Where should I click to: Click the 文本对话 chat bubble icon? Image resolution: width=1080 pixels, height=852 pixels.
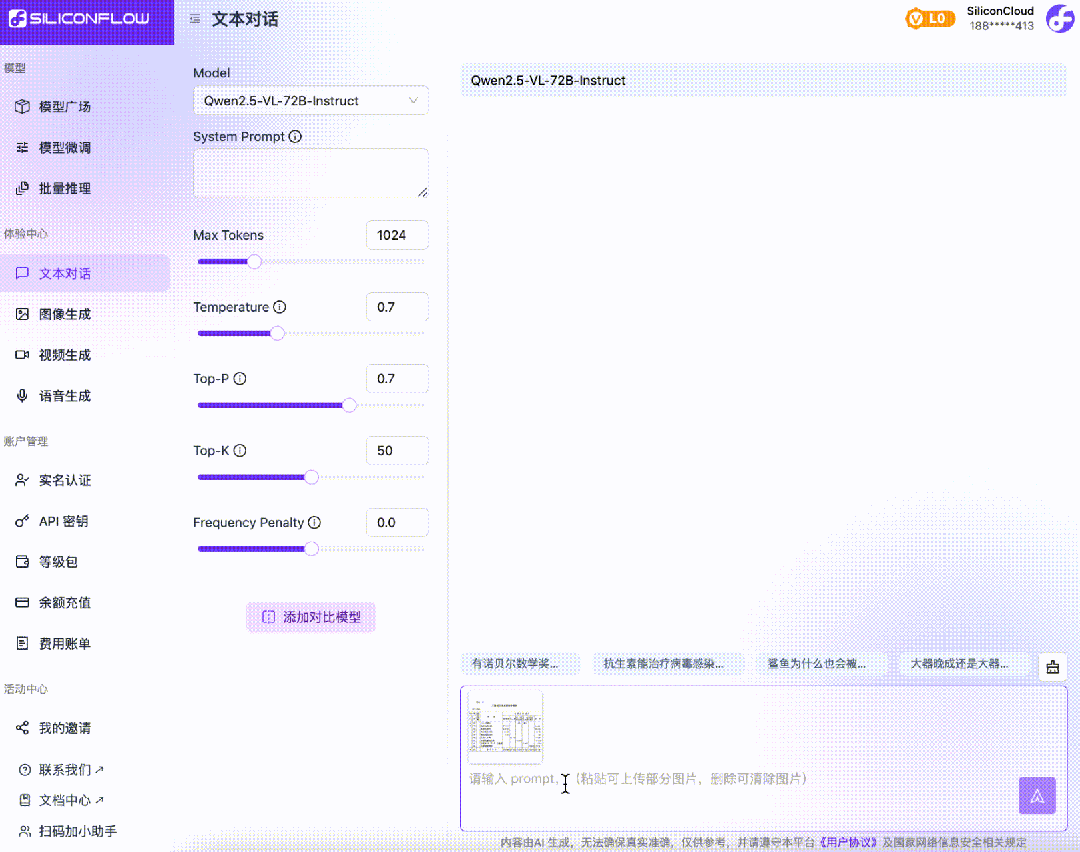22,273
